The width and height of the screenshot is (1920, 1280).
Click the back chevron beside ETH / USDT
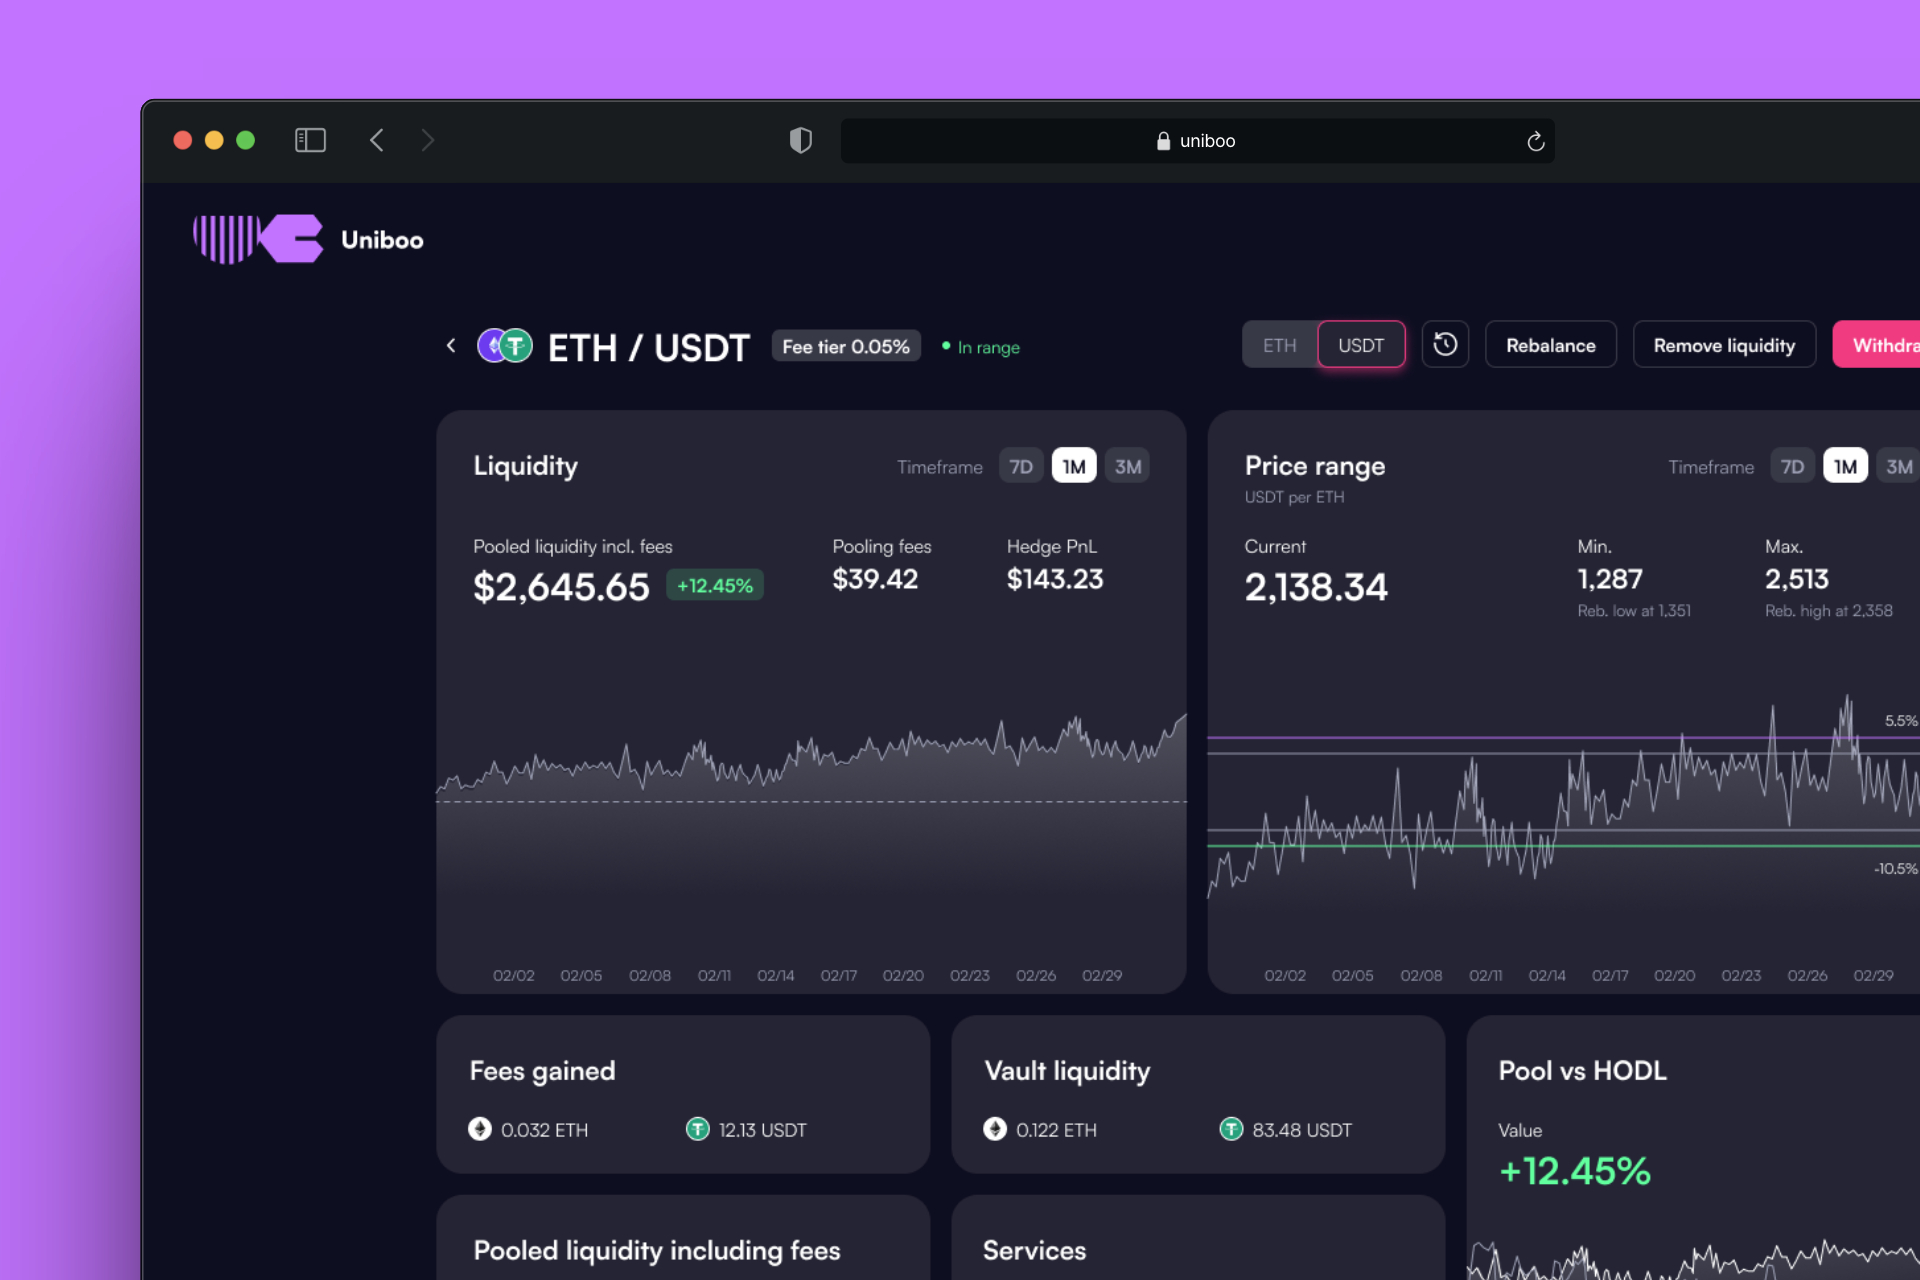(x=451, y=346)
